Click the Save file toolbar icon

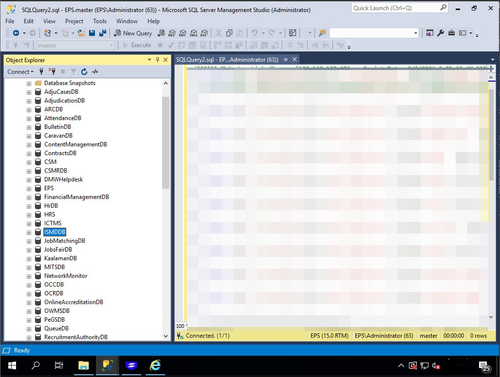pyautogui.click(x=92, y=33)
